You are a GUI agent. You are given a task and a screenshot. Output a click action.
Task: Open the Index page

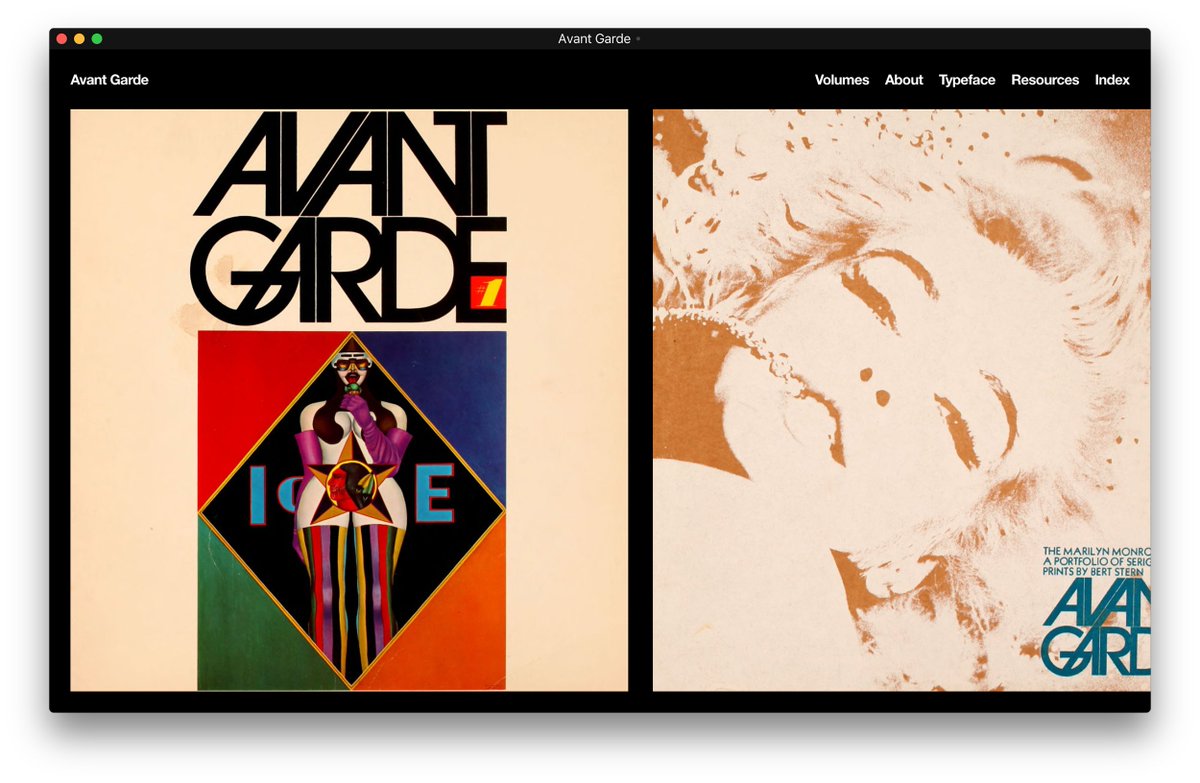point(1112,80)
